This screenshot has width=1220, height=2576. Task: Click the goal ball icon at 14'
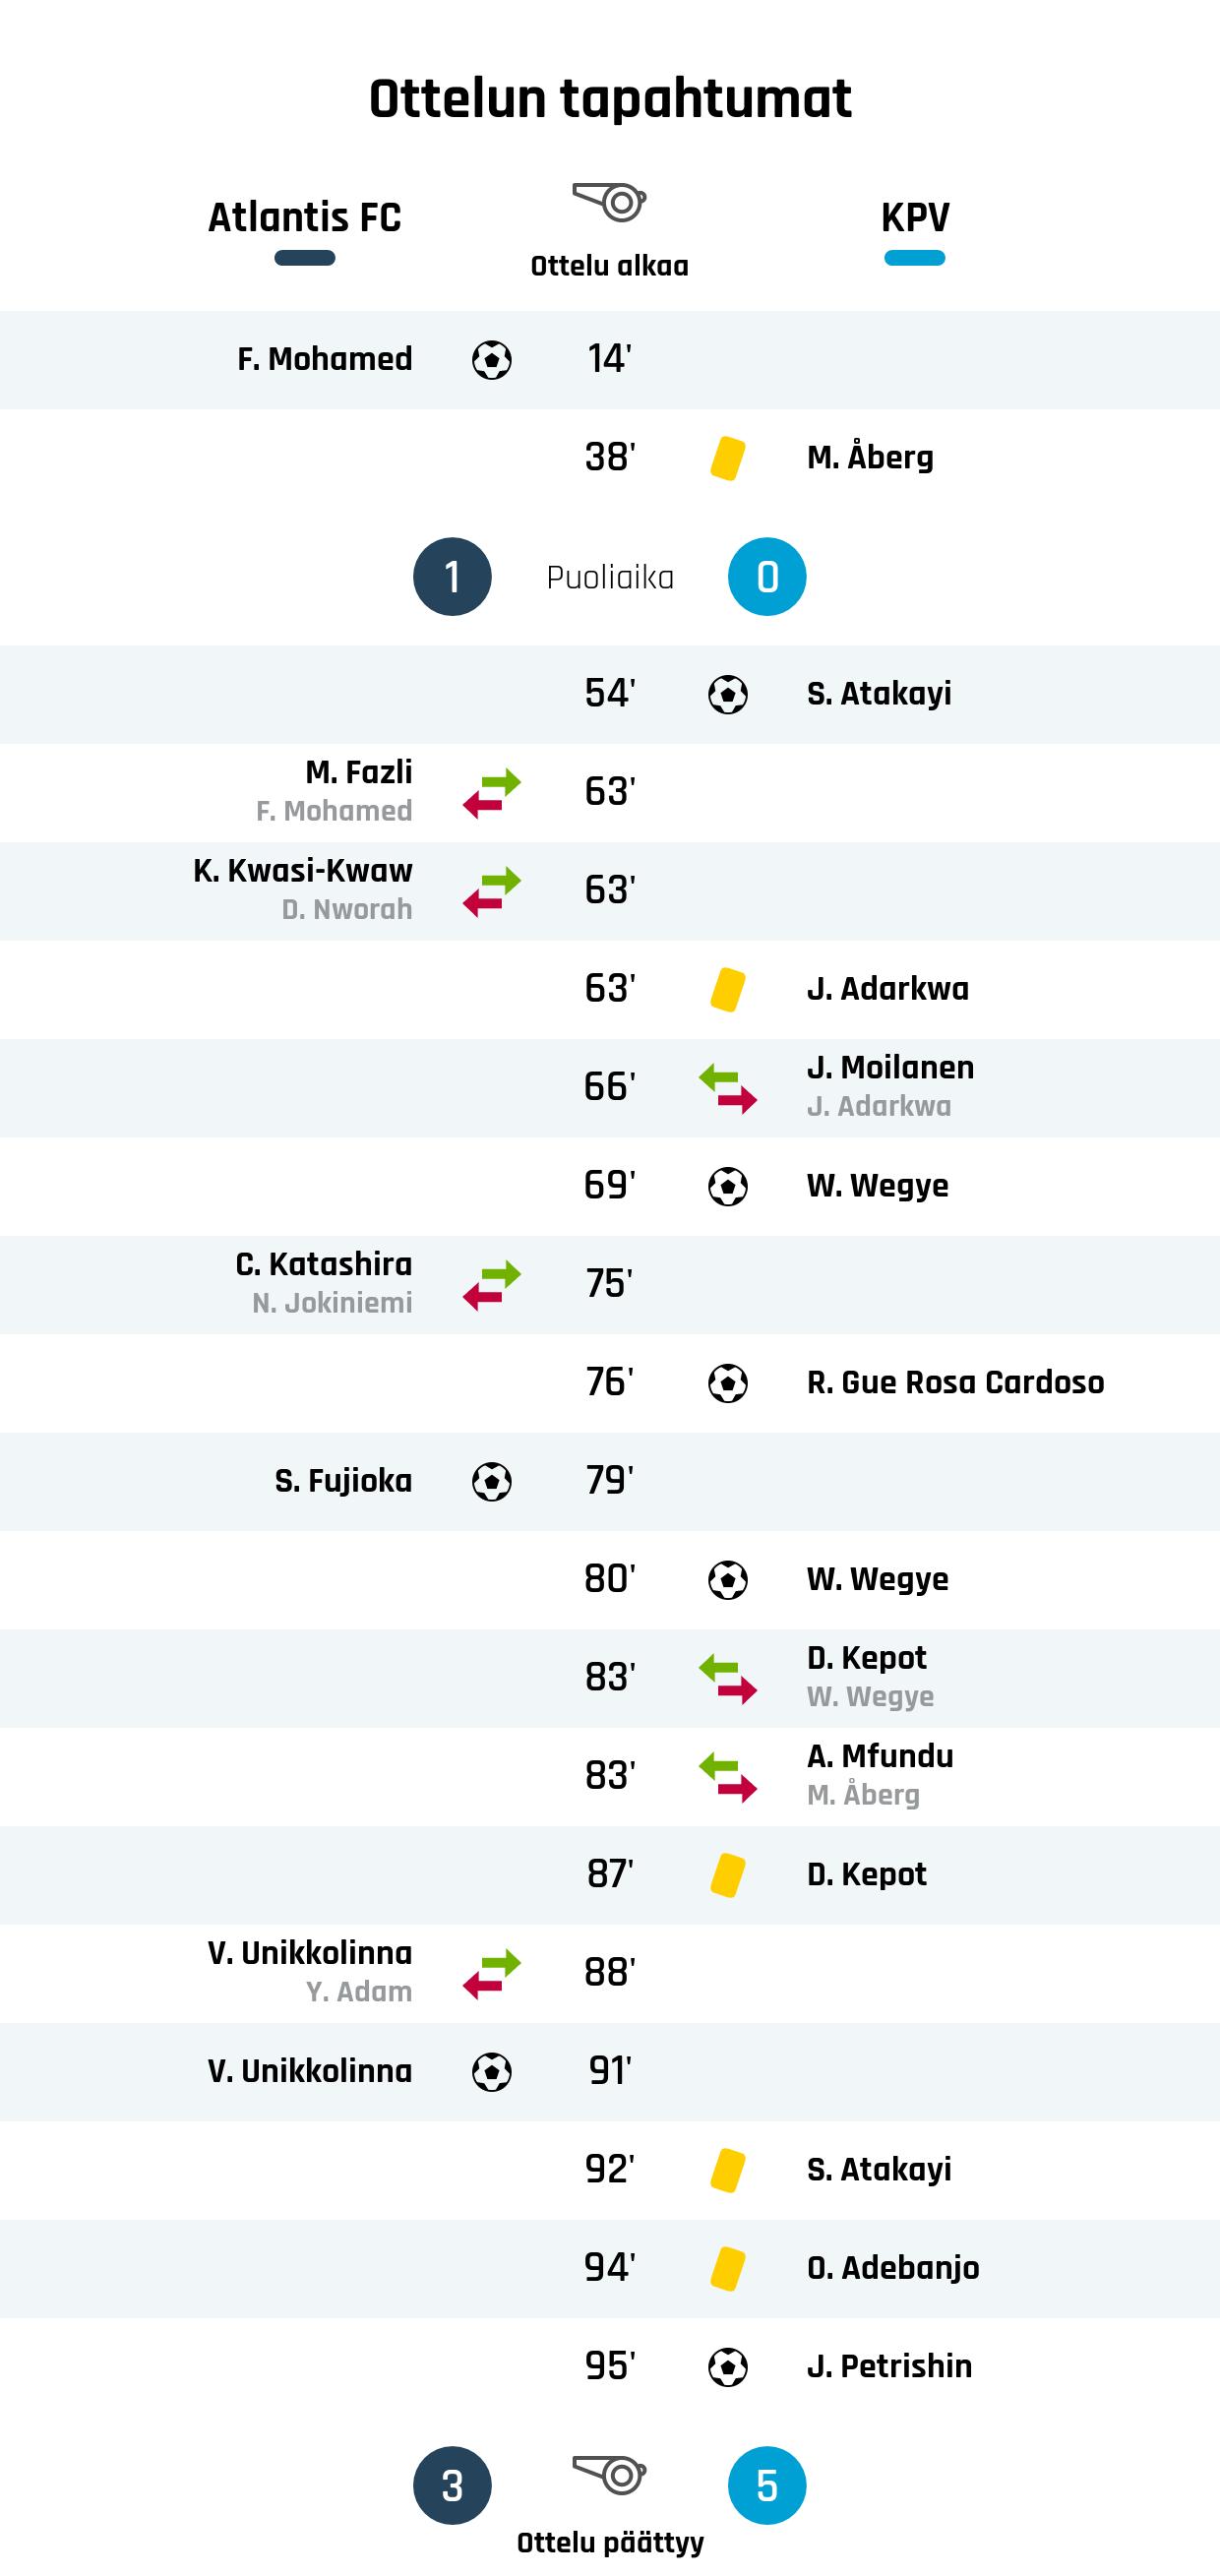coord(491,360)
